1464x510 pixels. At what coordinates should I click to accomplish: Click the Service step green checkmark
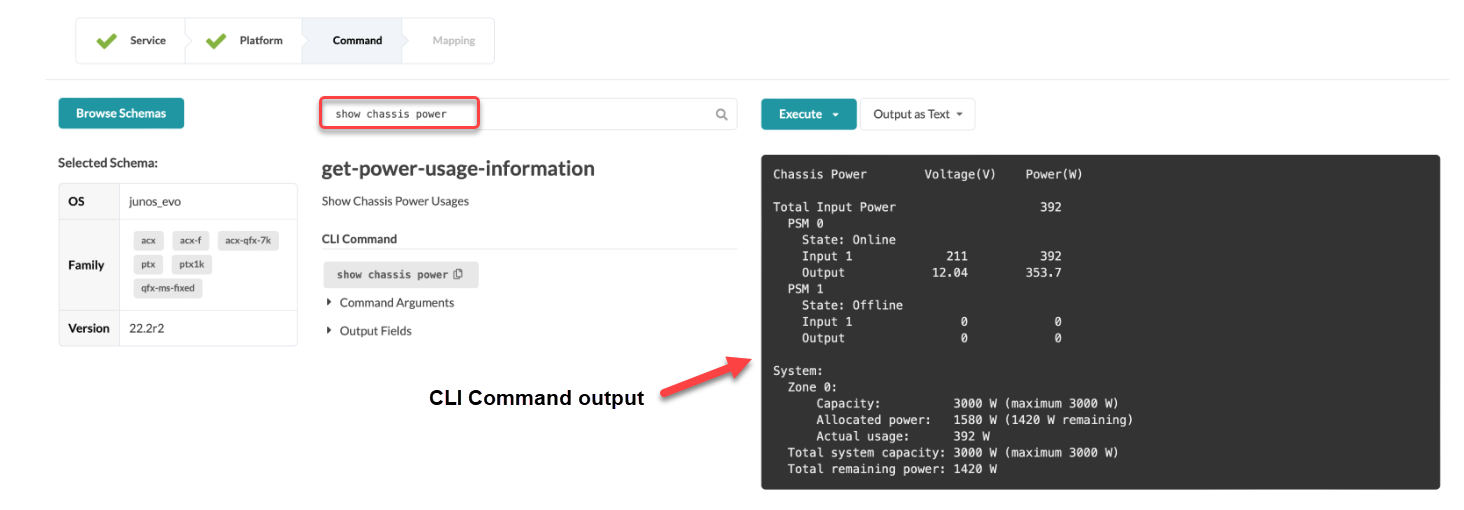coord(107,41)
